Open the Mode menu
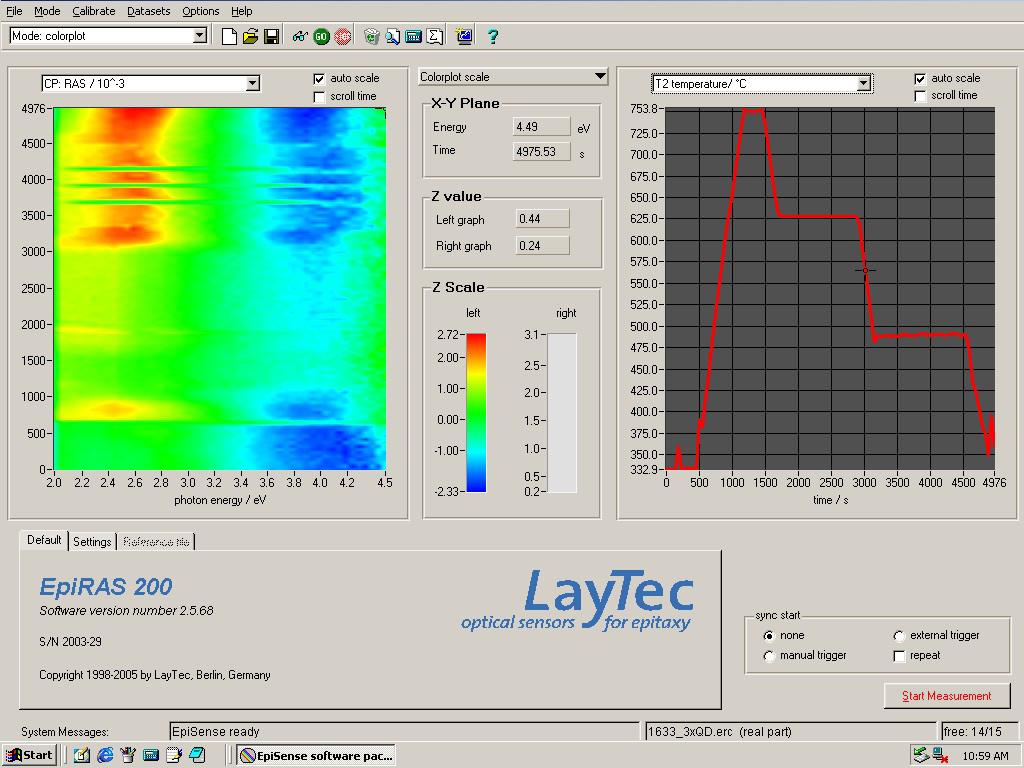Viewport: 1024px width, 768px height. (47, 11)
